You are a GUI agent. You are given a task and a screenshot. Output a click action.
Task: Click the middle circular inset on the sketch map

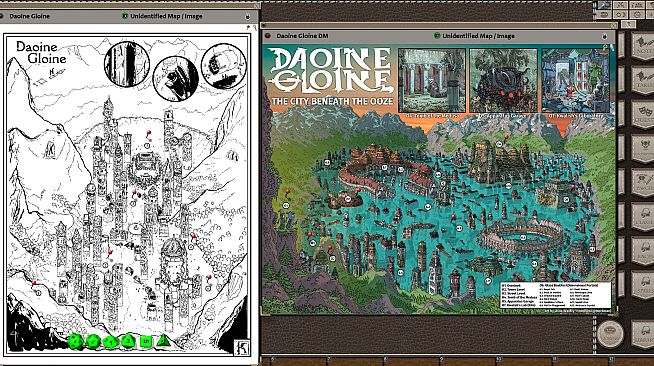pos(175,78)
